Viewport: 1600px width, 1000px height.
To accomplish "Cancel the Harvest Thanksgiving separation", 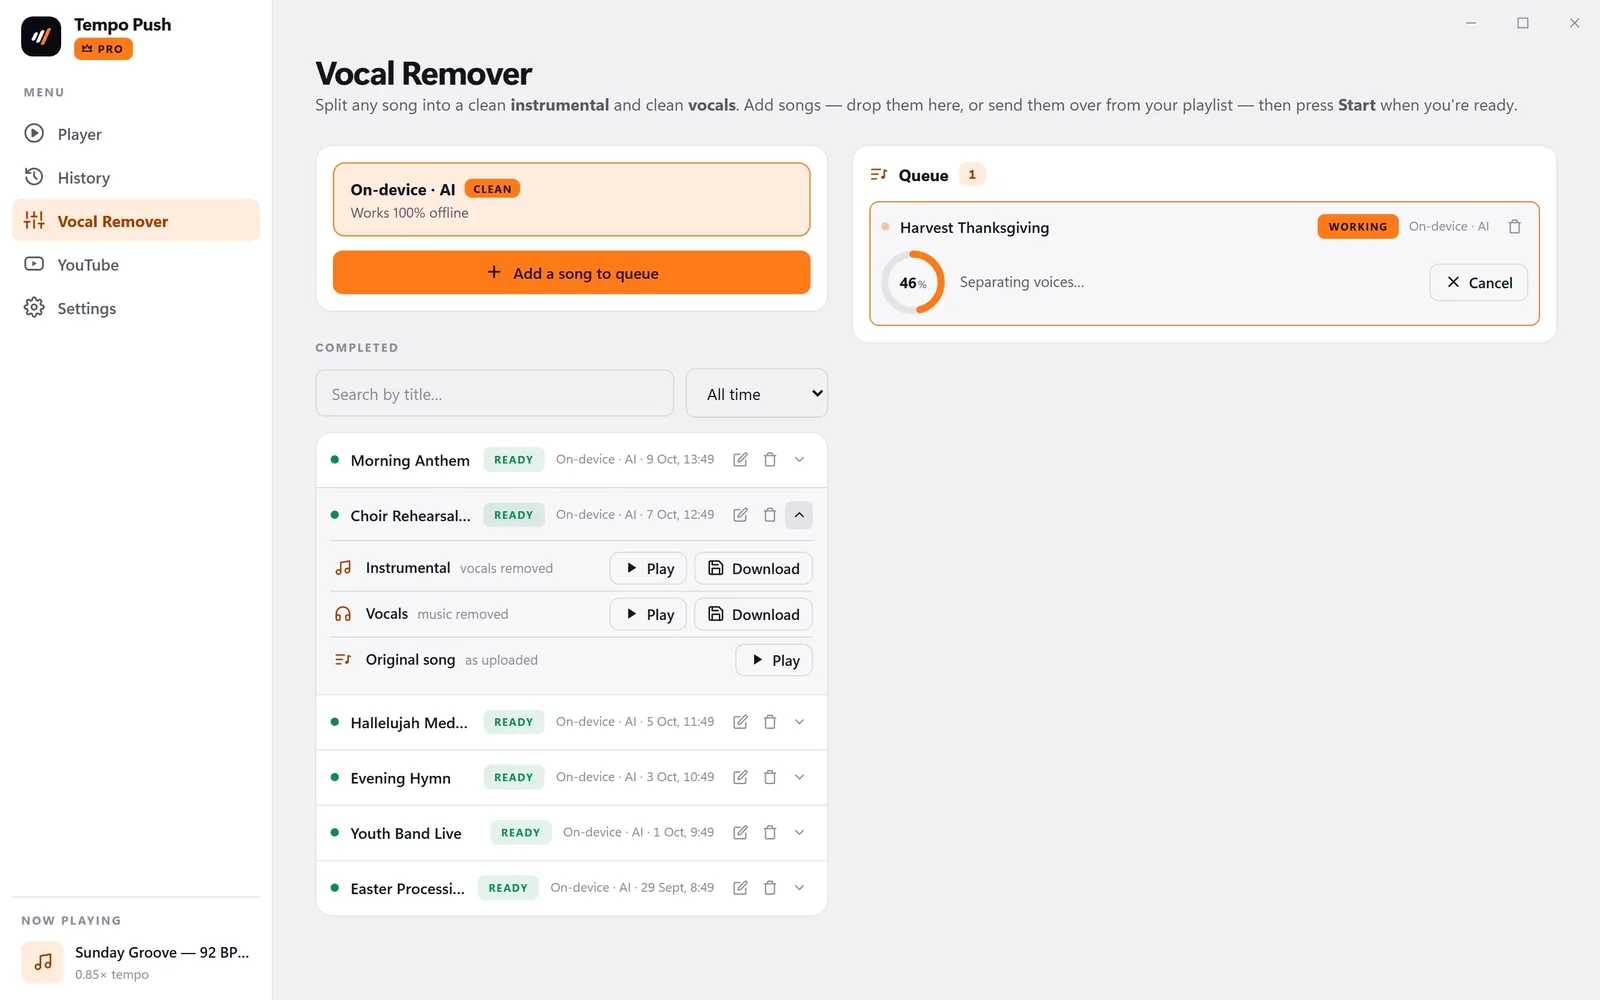I will point(1478,283).
